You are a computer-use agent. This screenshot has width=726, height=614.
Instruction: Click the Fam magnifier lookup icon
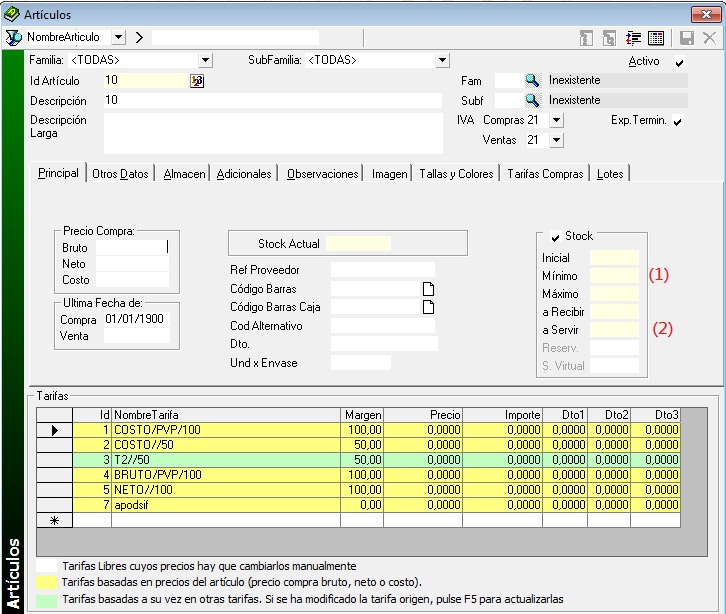[532, 81]
